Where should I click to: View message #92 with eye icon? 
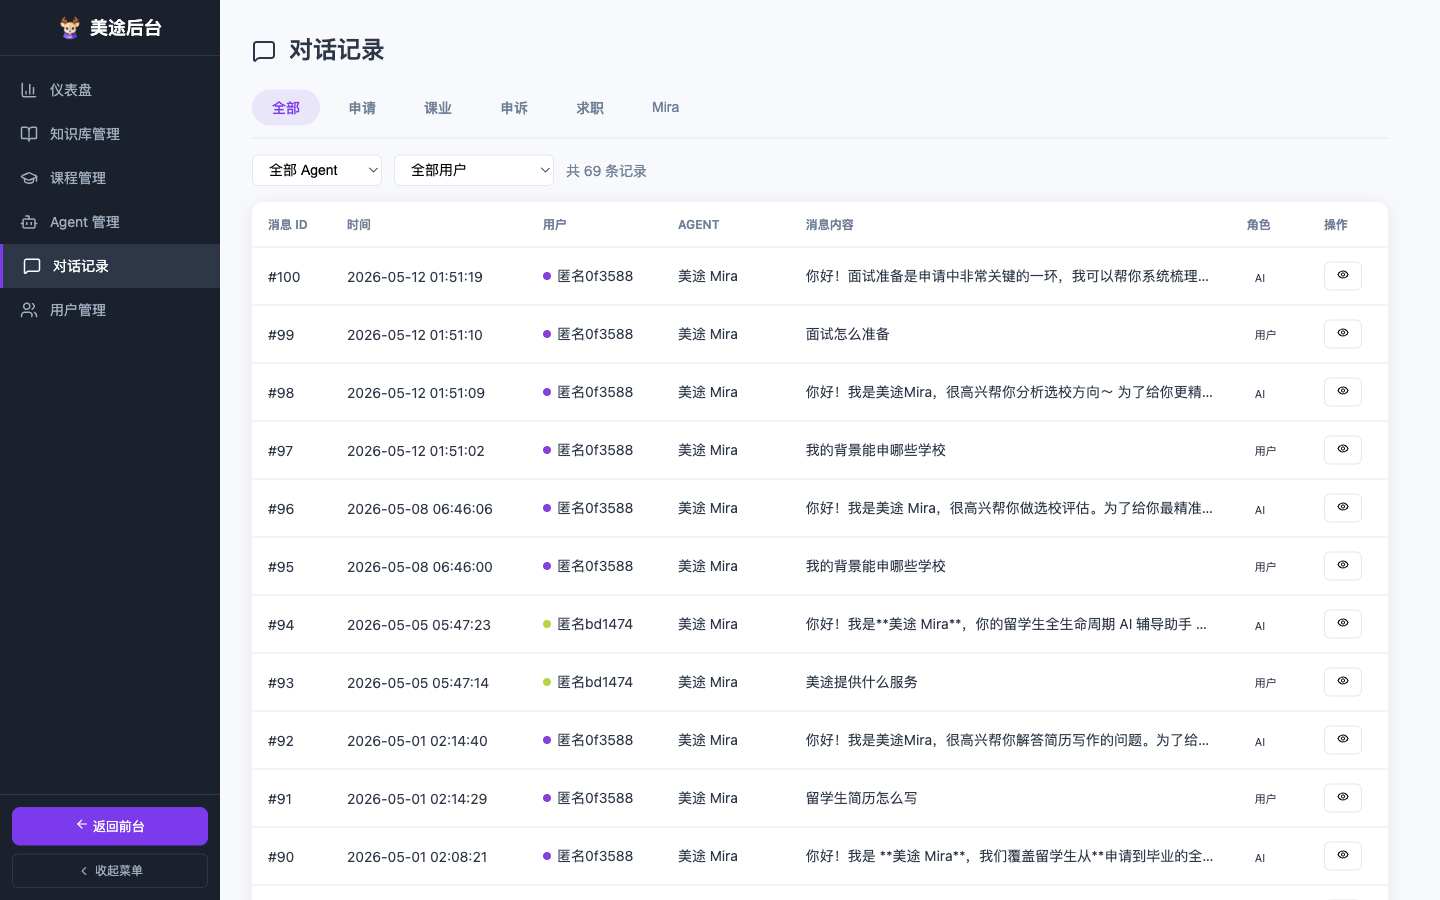(x=1343, y=740)
